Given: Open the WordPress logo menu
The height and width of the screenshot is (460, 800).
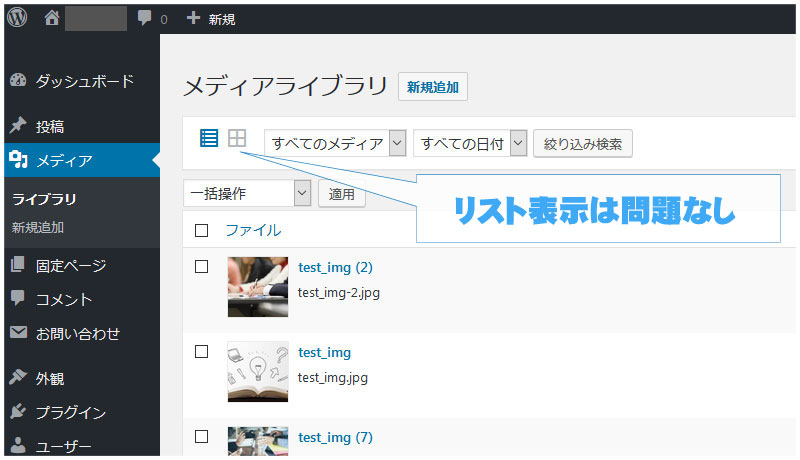Looking at the screenshot, I should click(17, 18).
